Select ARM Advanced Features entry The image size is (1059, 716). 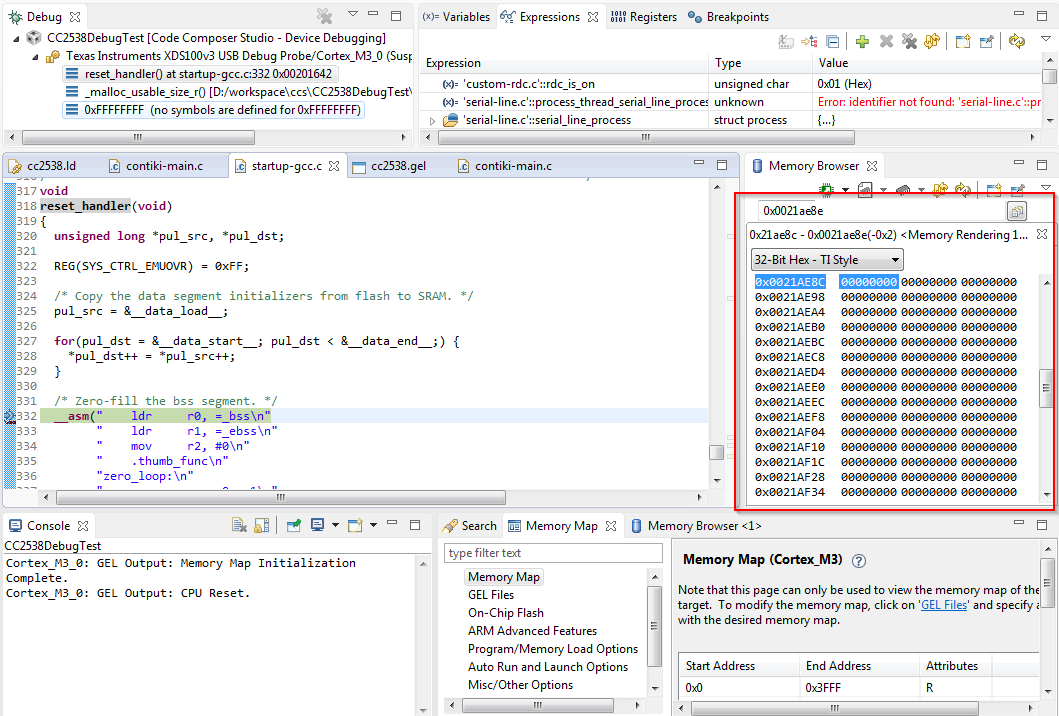click(532, 631)
